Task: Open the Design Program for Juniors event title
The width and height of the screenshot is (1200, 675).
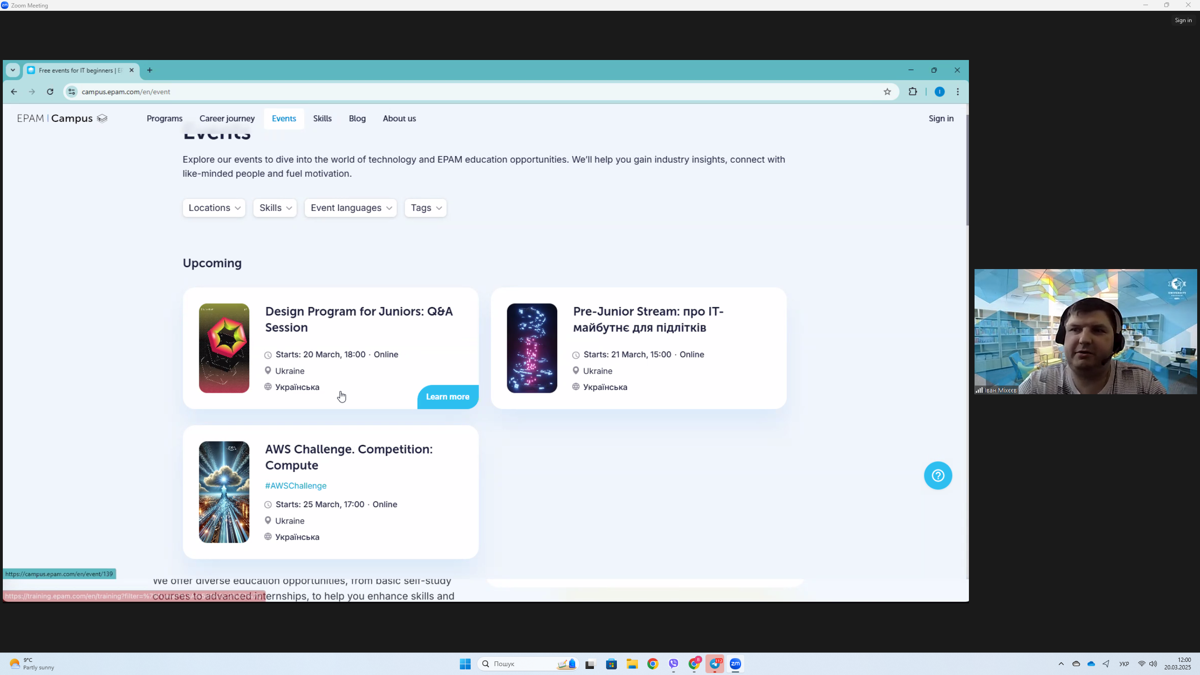Action: pos(359,319)
